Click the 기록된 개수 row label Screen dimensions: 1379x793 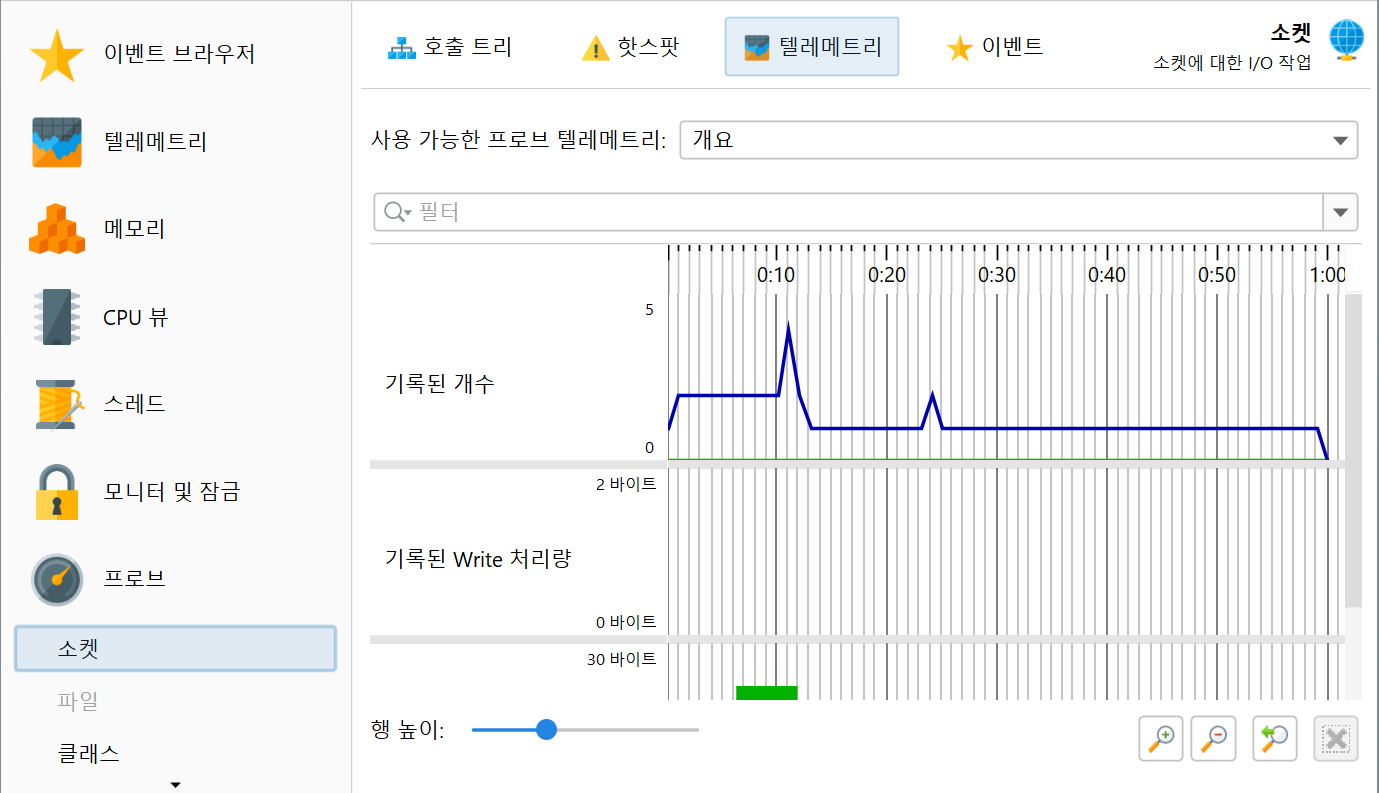tap(440, 383)
